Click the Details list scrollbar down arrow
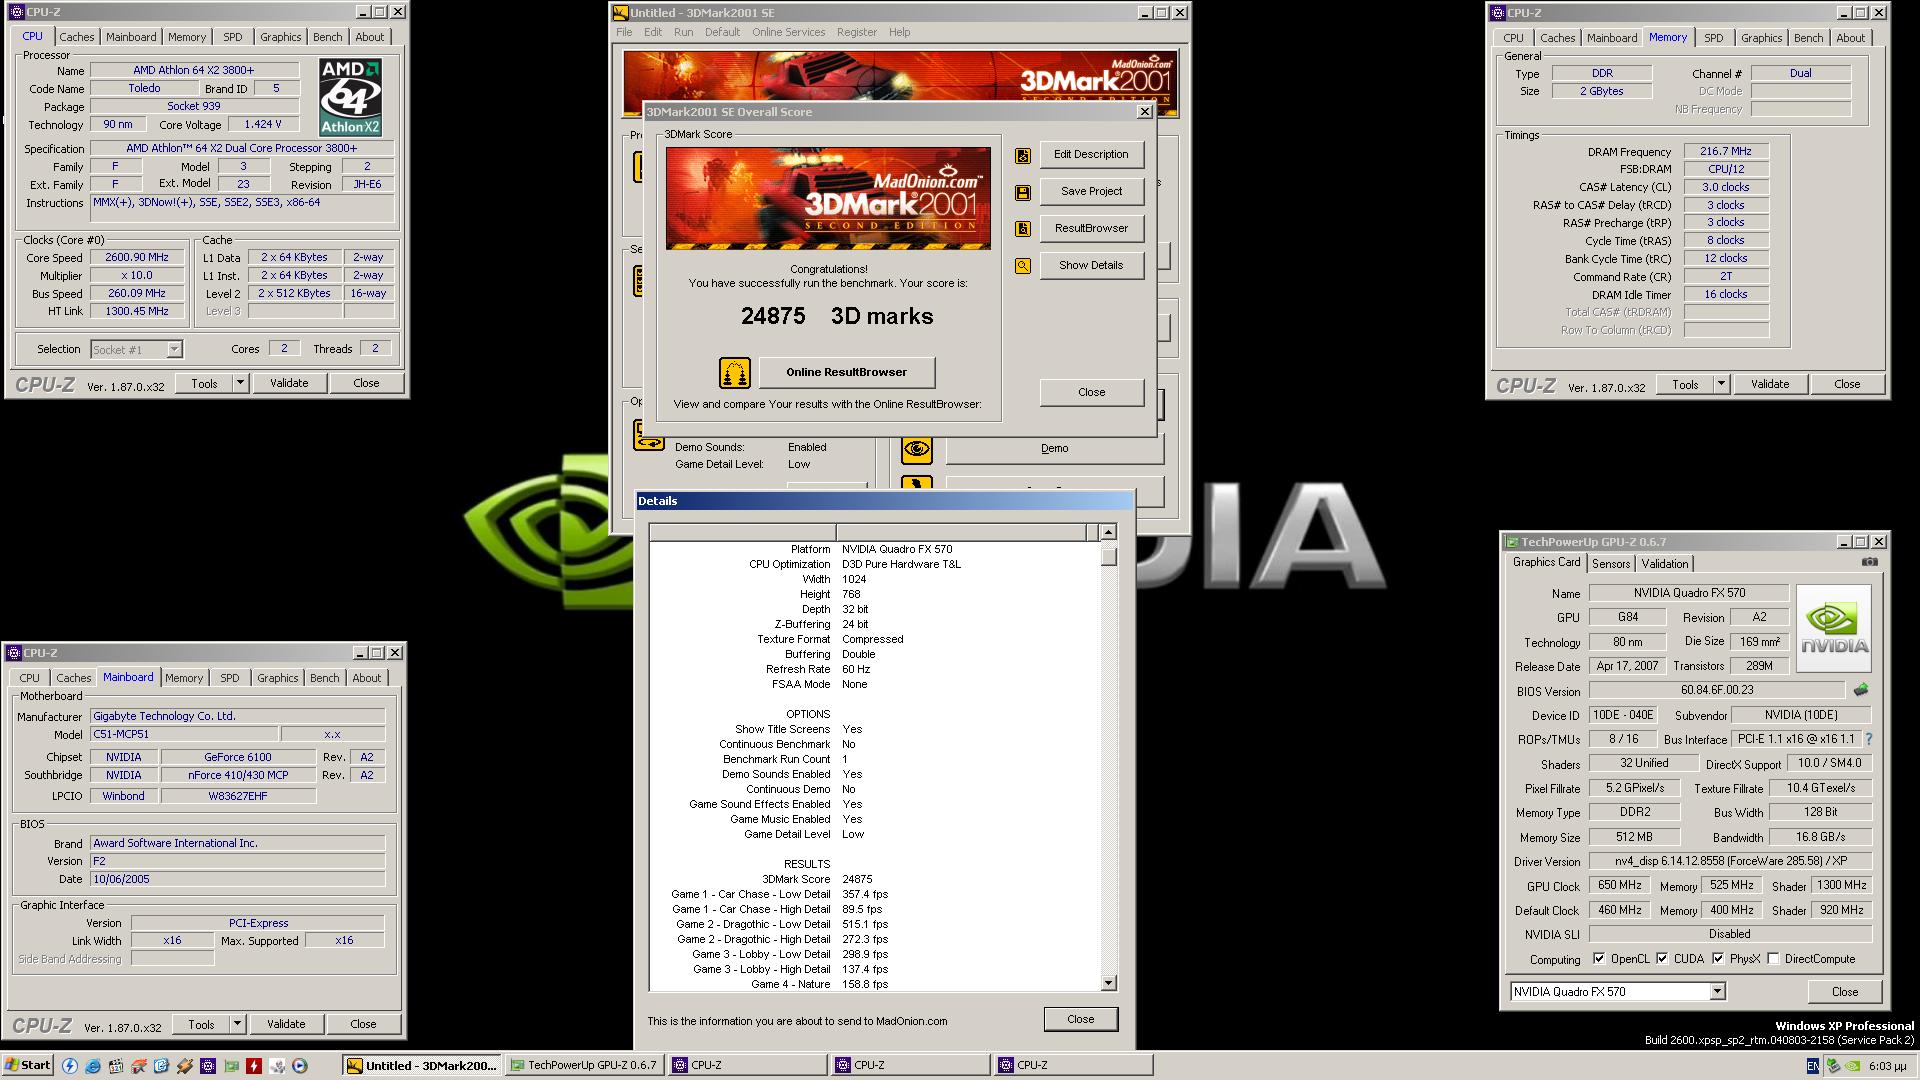 tap(1108, 983)
